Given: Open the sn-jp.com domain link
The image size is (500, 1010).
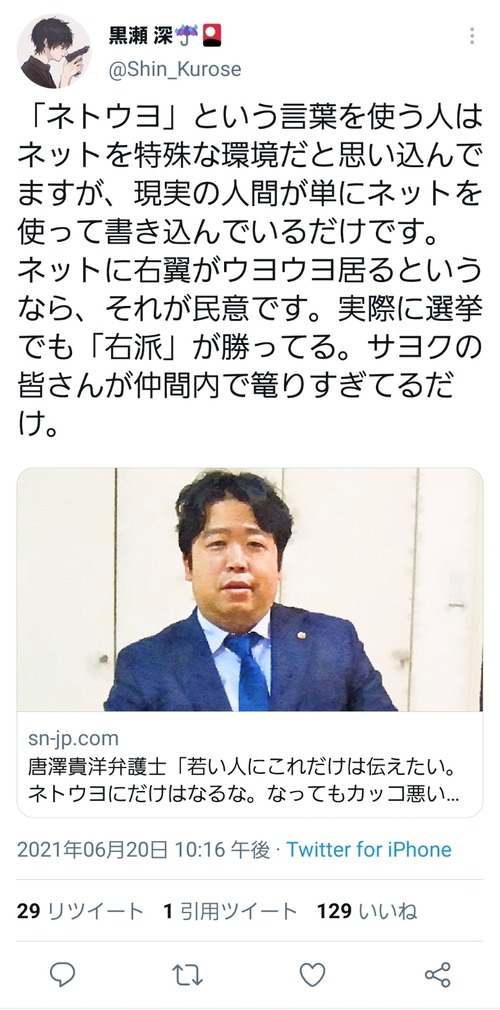Looking at the screenshot, I should (x=73, y=738).
